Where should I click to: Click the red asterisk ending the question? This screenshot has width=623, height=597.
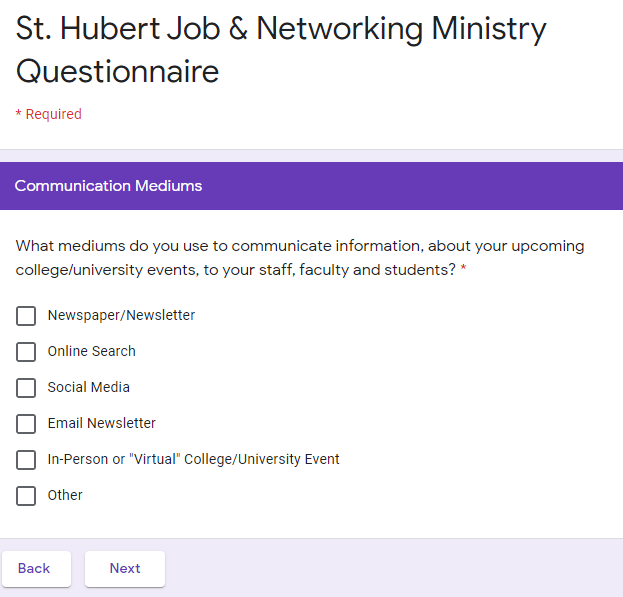pos(464,270)
